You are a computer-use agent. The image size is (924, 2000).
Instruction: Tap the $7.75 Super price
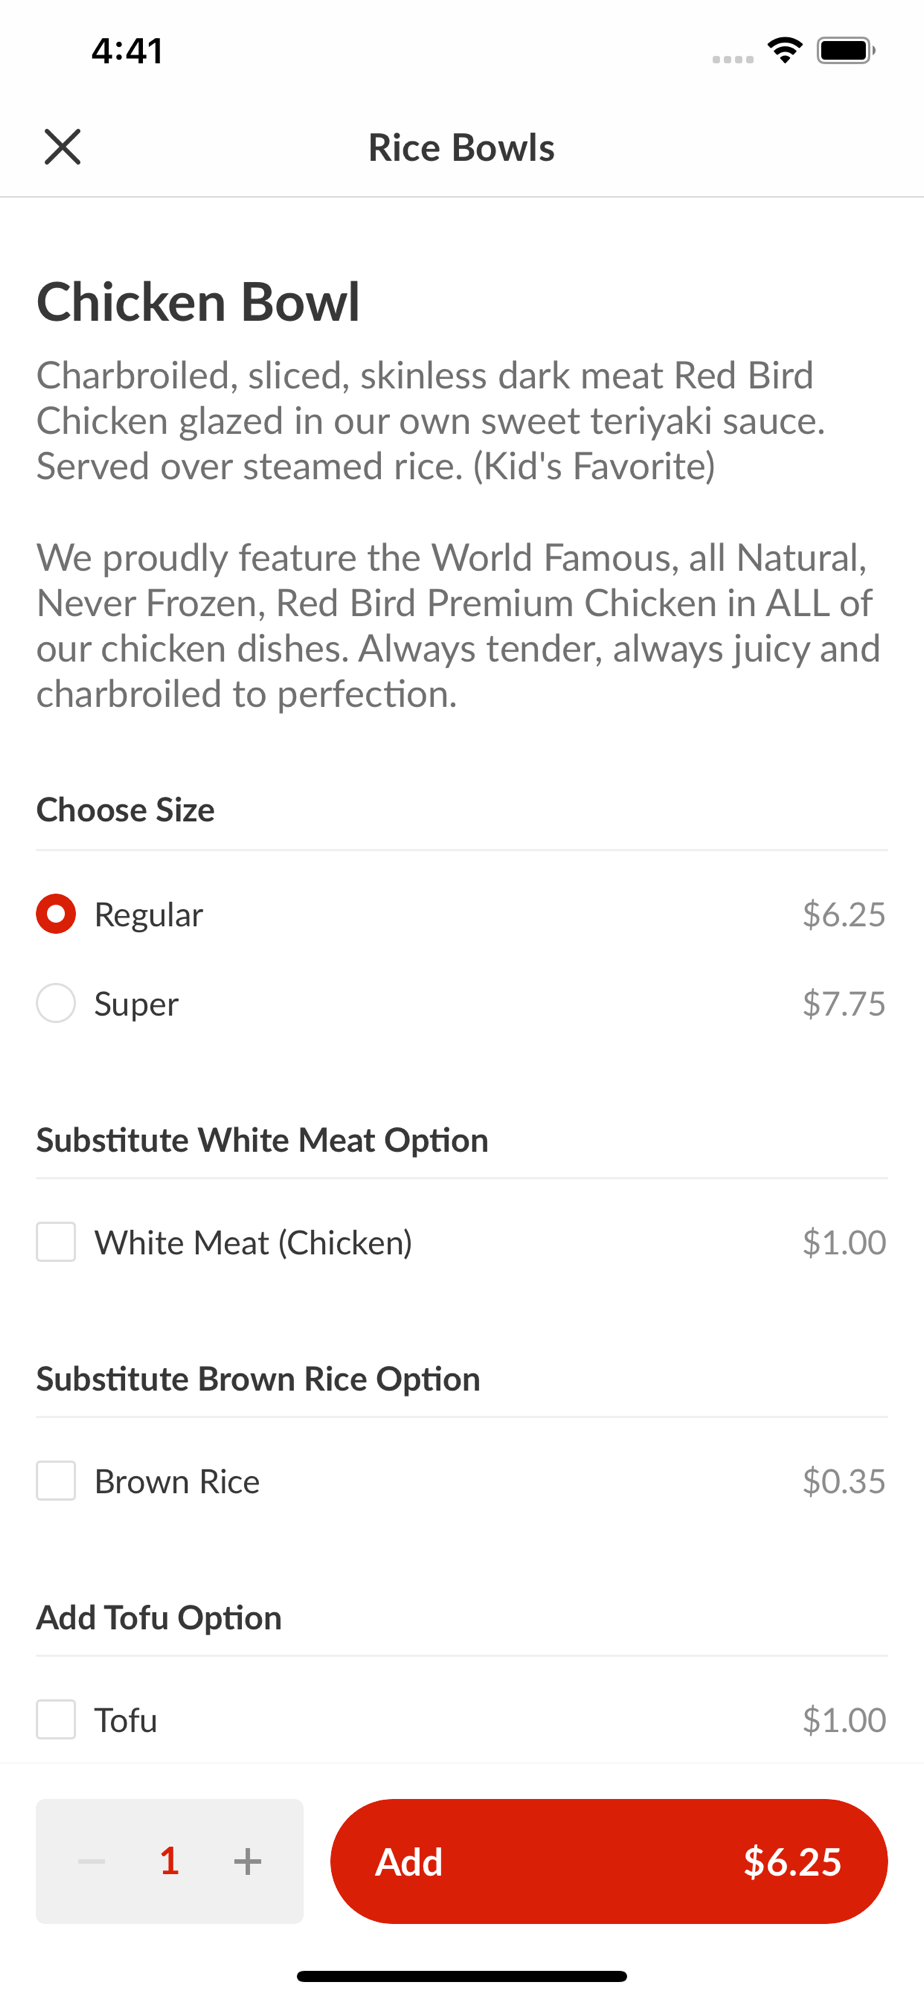pos(844,1003)
